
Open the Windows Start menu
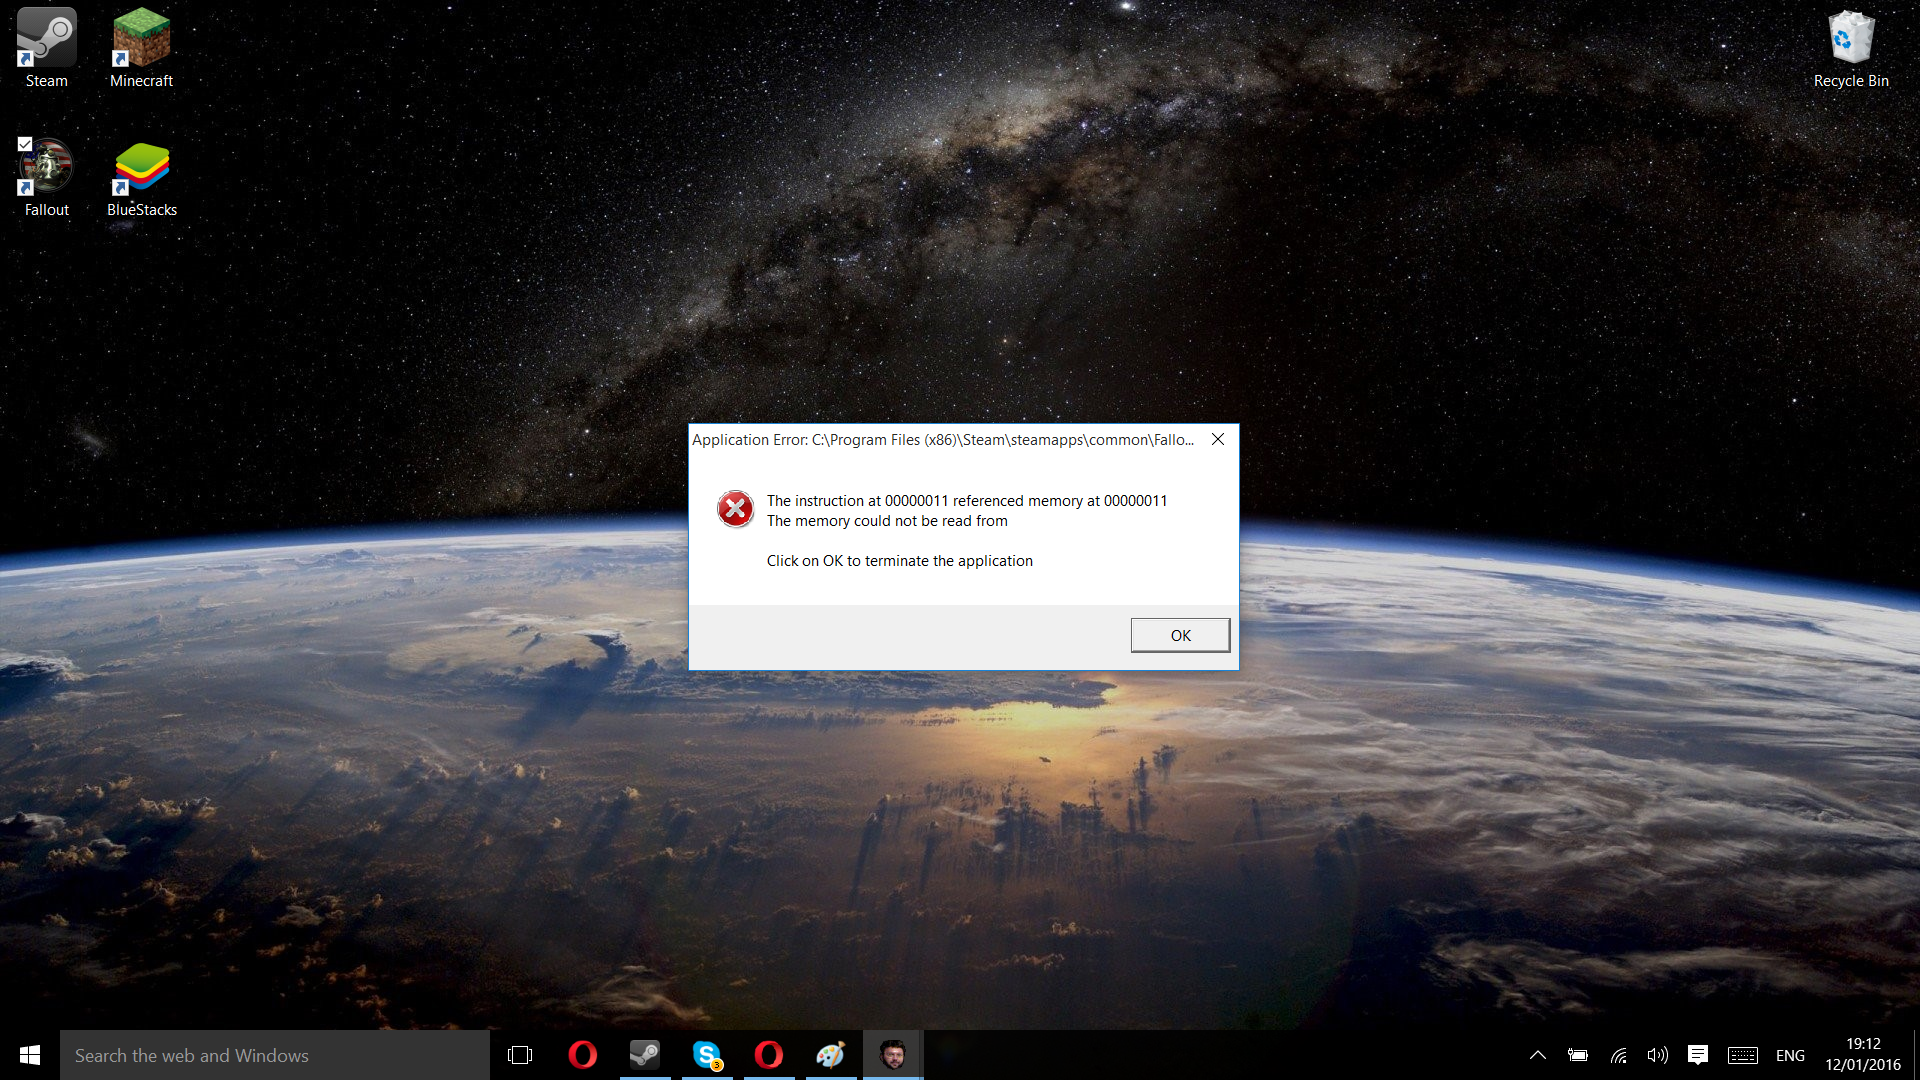coord(30,1055)
